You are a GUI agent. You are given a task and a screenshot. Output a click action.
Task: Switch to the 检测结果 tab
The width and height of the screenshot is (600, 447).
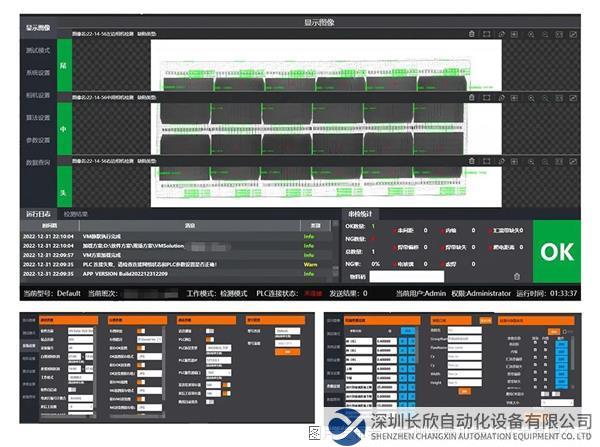tap(76, 214)
